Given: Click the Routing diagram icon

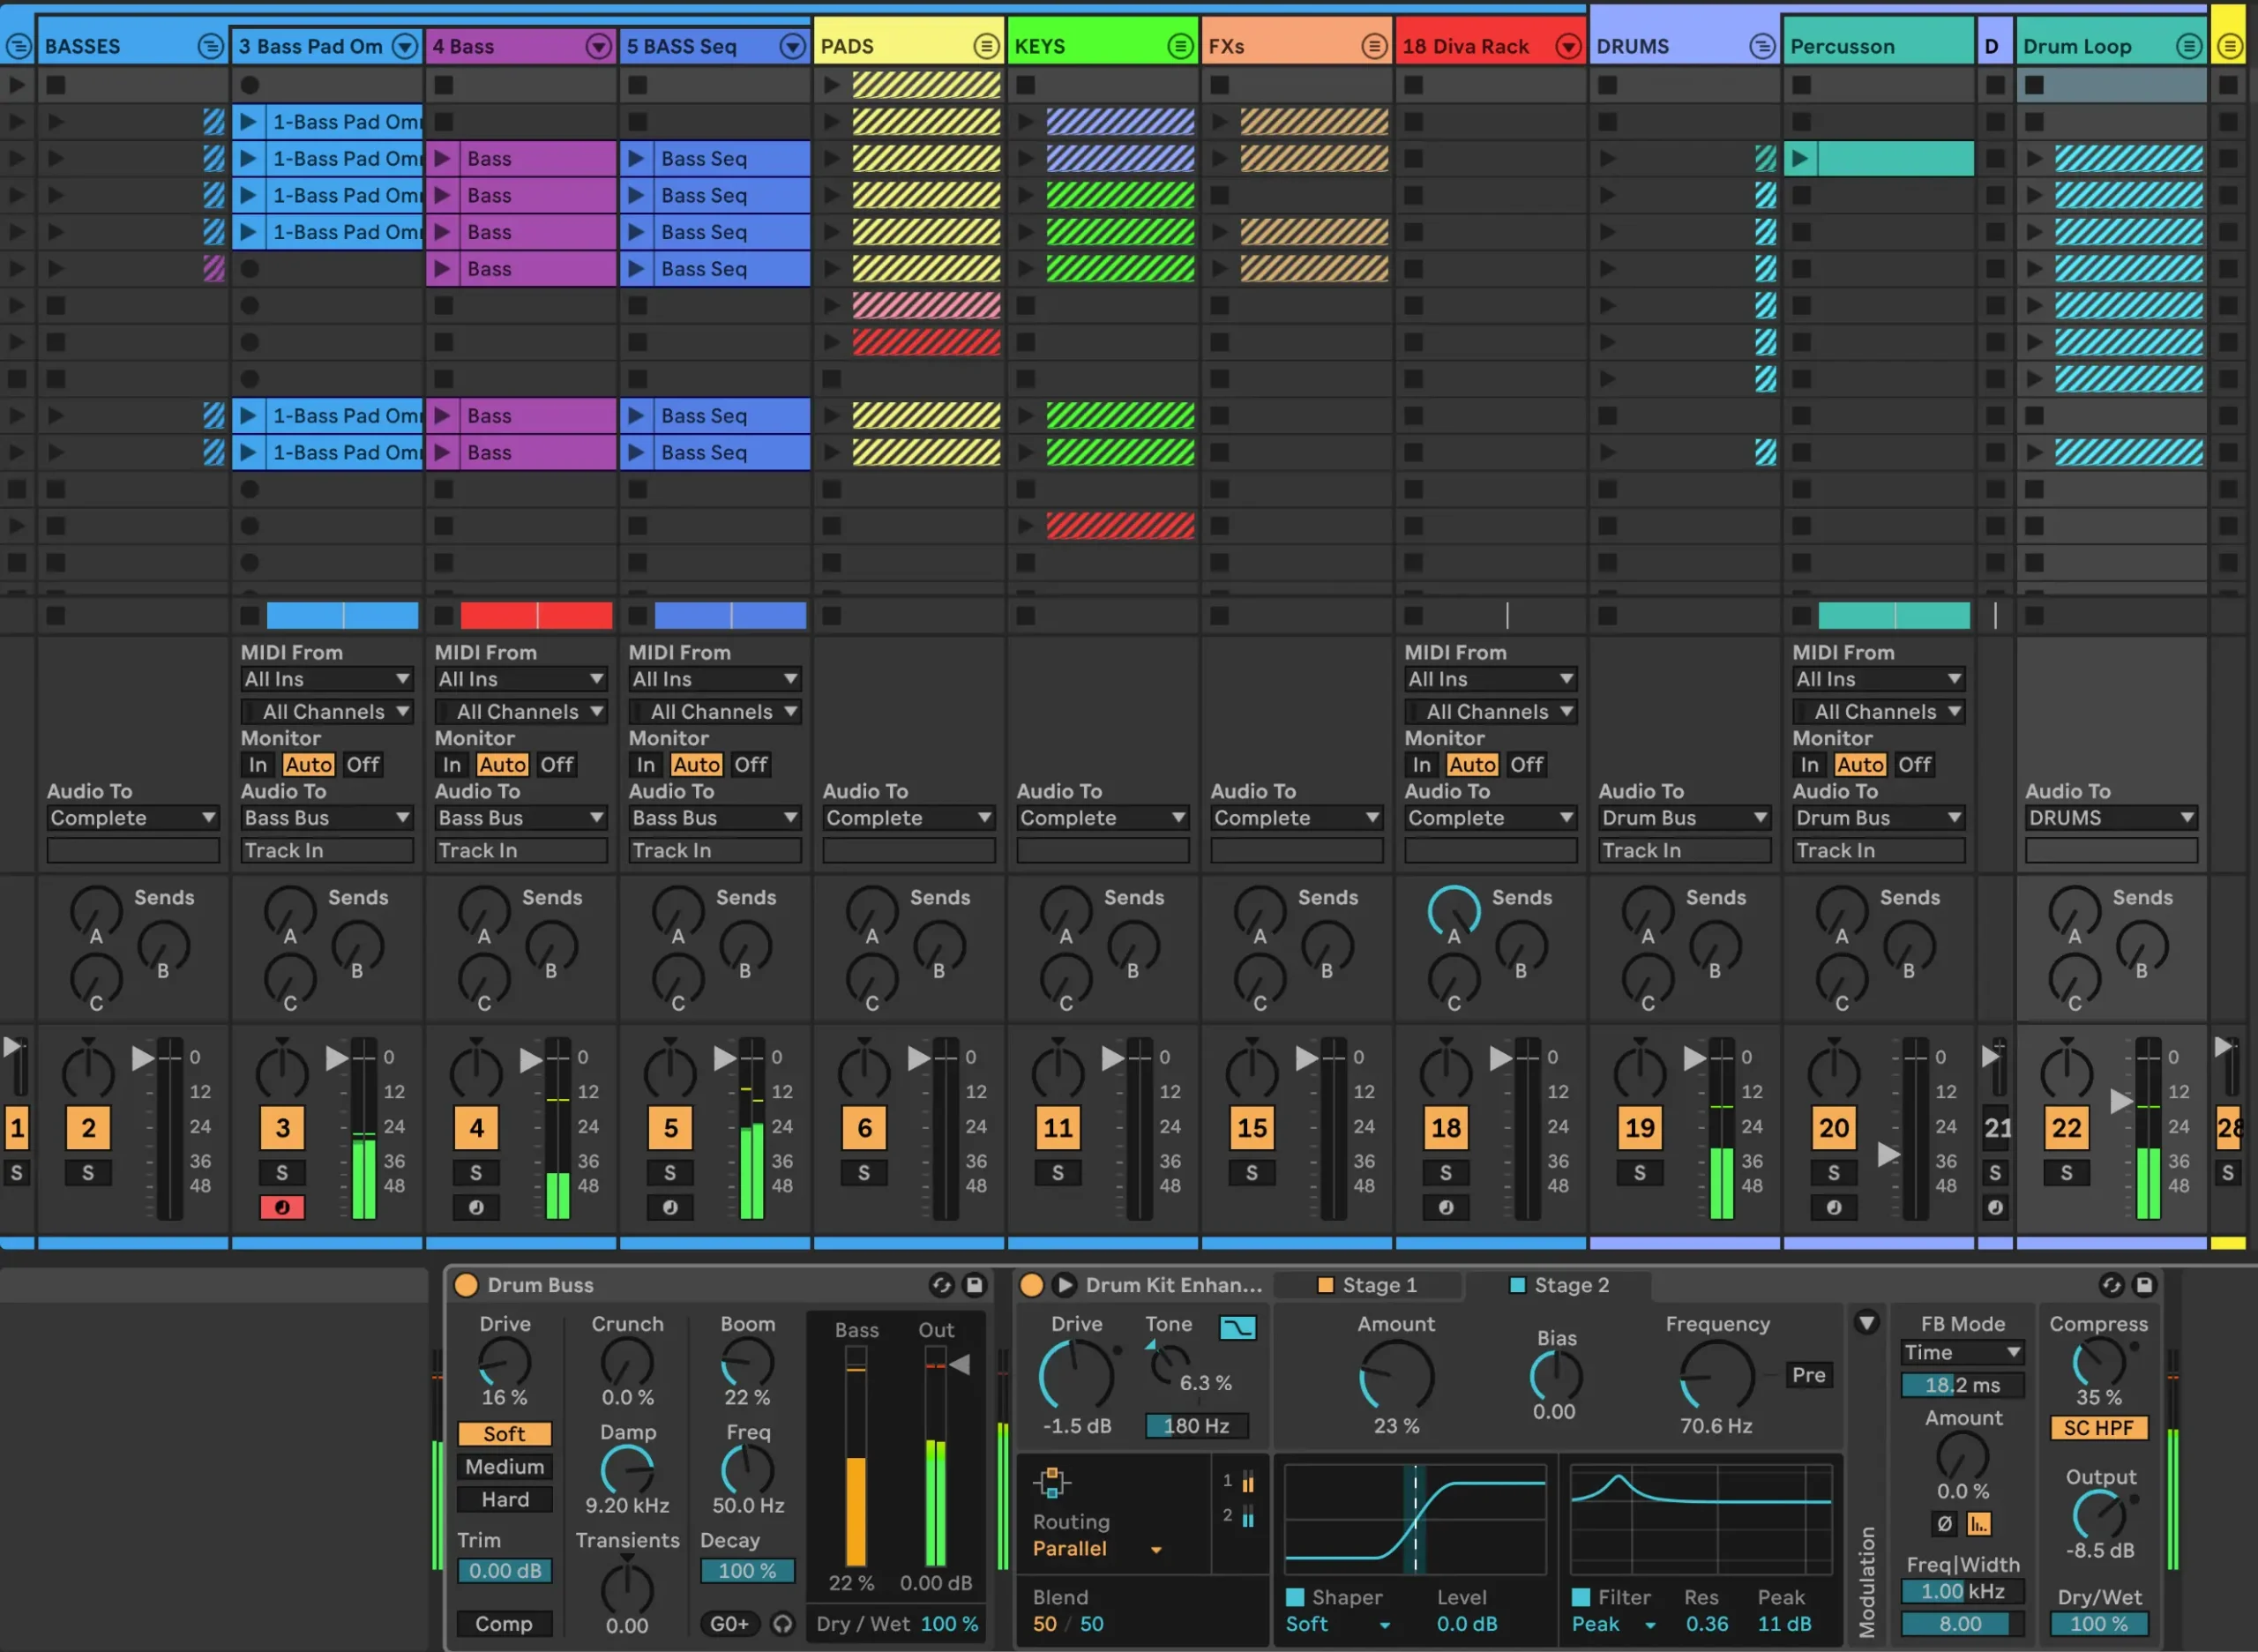Looking at the screenshot, I should click(1051, 1482).
